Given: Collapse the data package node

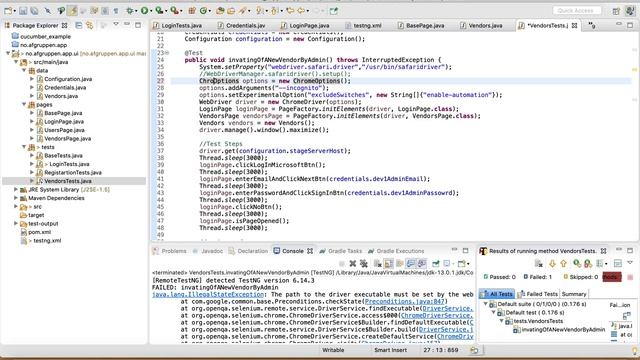Looking at the screenshot, I should tap(24, 71).
